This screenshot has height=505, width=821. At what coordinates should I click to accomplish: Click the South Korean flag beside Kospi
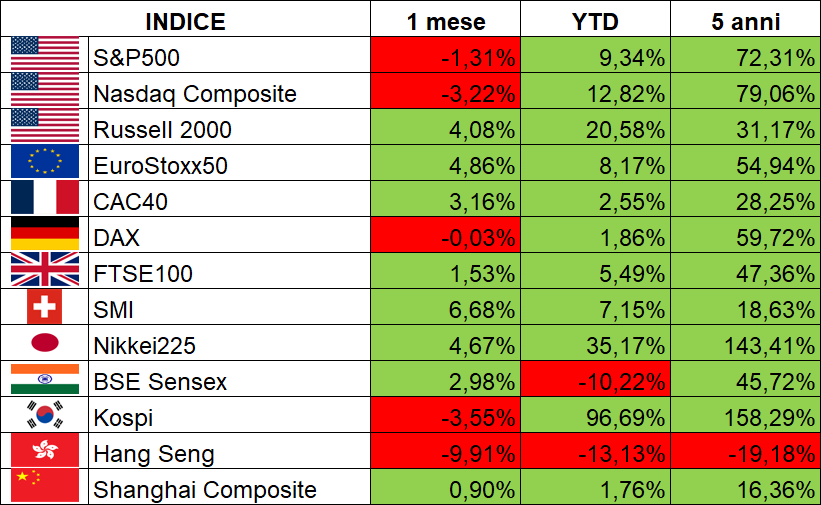tap(45, 414)
